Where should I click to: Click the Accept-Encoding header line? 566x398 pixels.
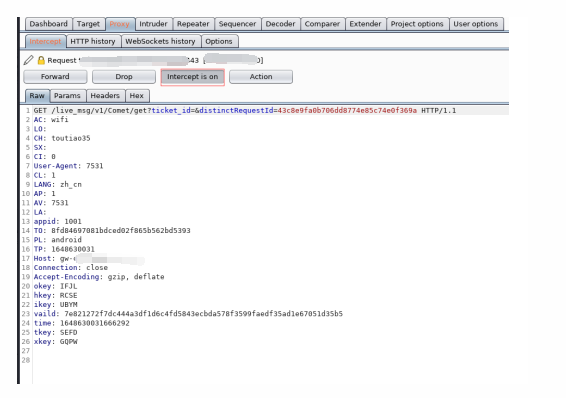pyautogui.click(x=99, y=277)
